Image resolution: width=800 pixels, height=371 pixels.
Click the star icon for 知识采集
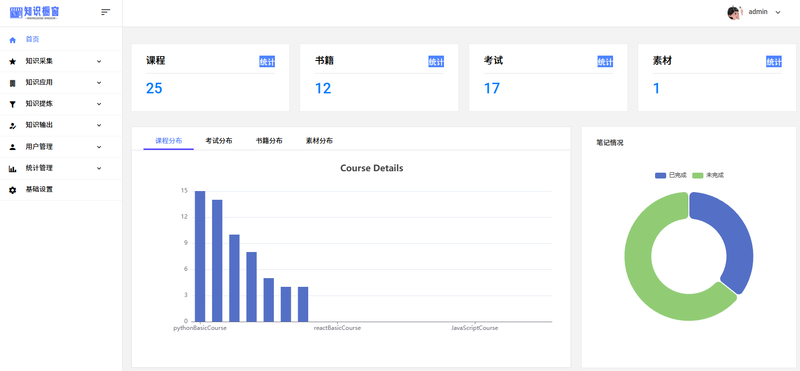point(13,61)
